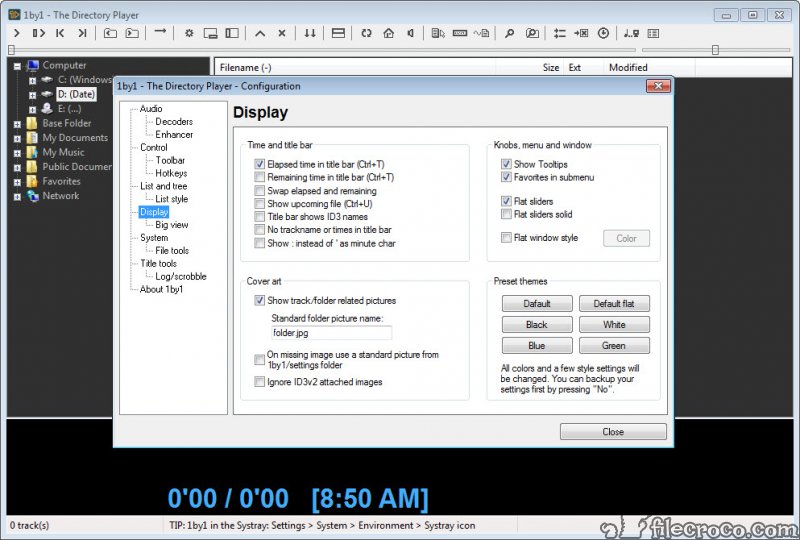Expand the My Documents node
Image resolution: width=800 pixels, height=540 pixels.
tap(17, 138)
